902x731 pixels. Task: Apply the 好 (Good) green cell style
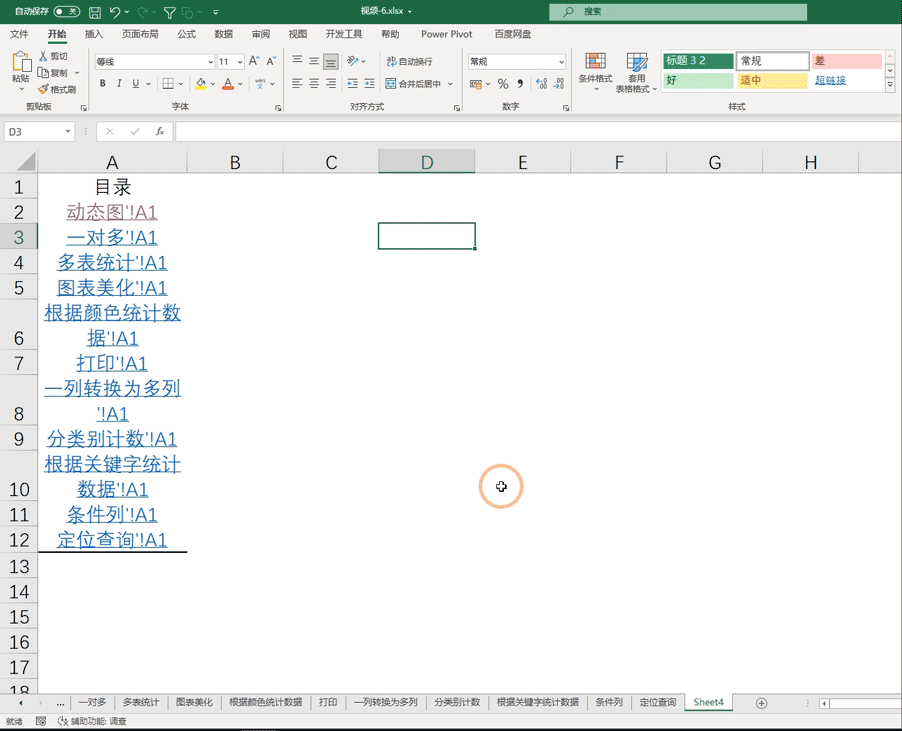point(698,80)
